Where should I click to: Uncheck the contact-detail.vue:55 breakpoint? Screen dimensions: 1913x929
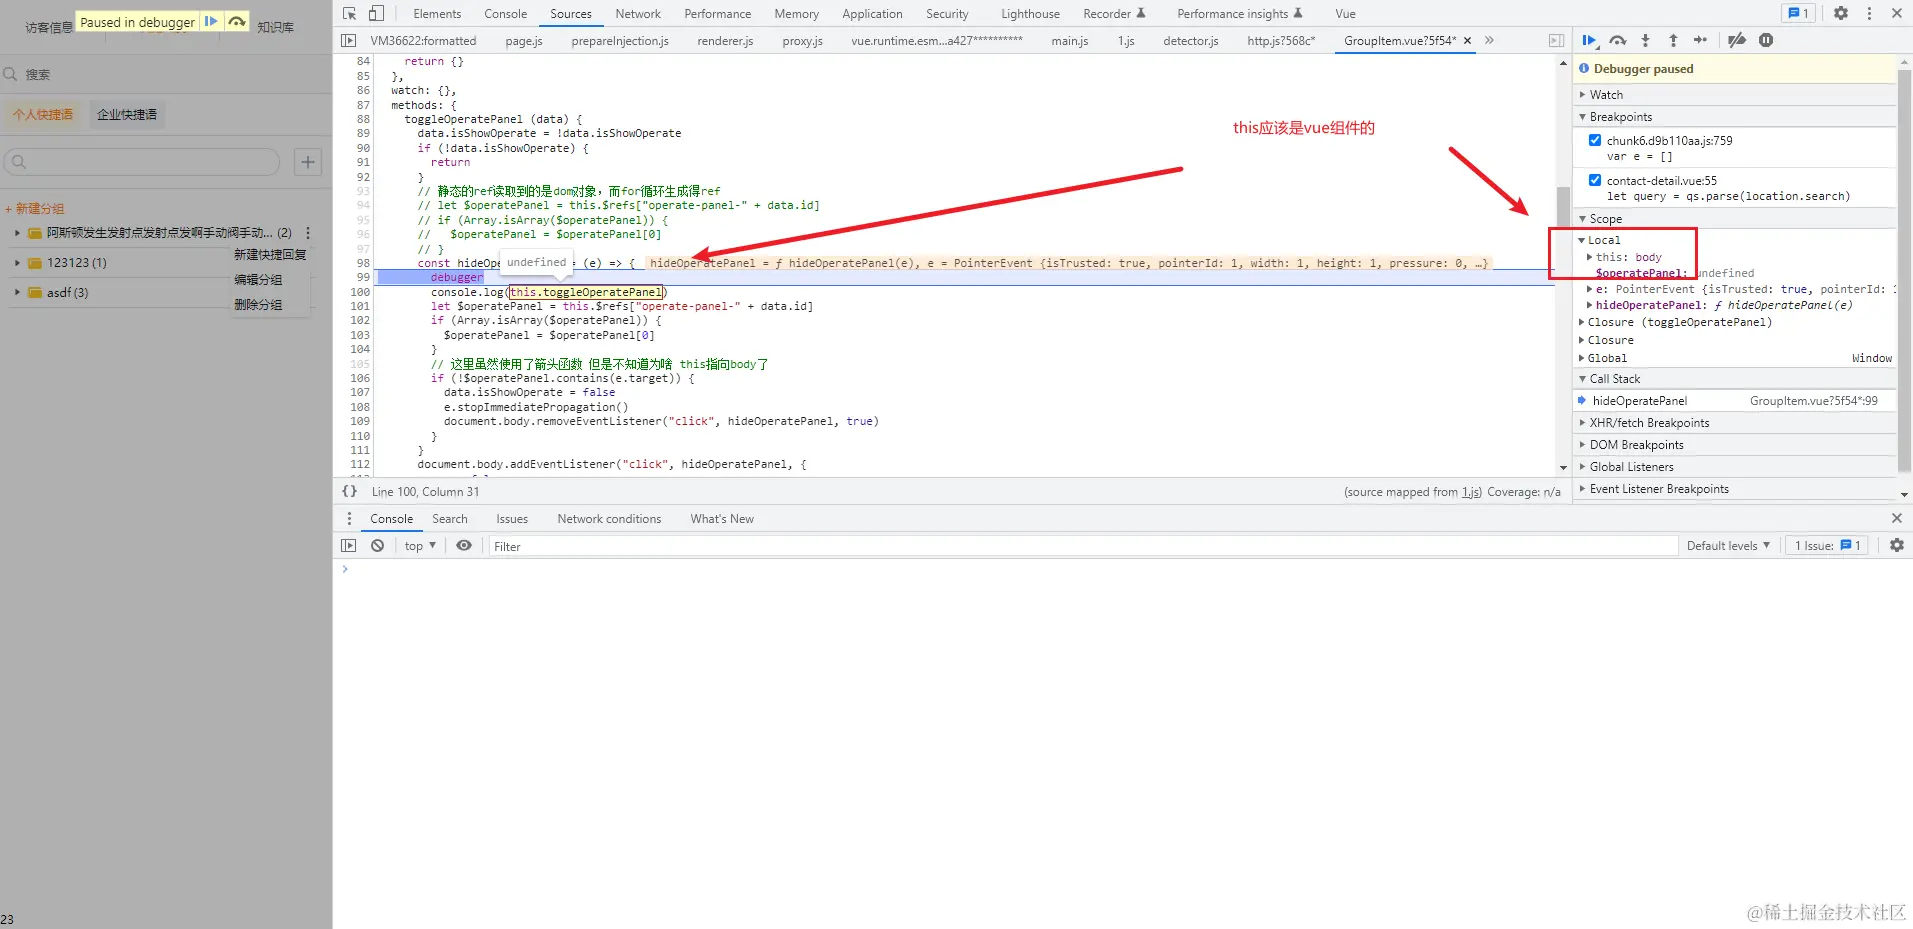(1595, 180)
